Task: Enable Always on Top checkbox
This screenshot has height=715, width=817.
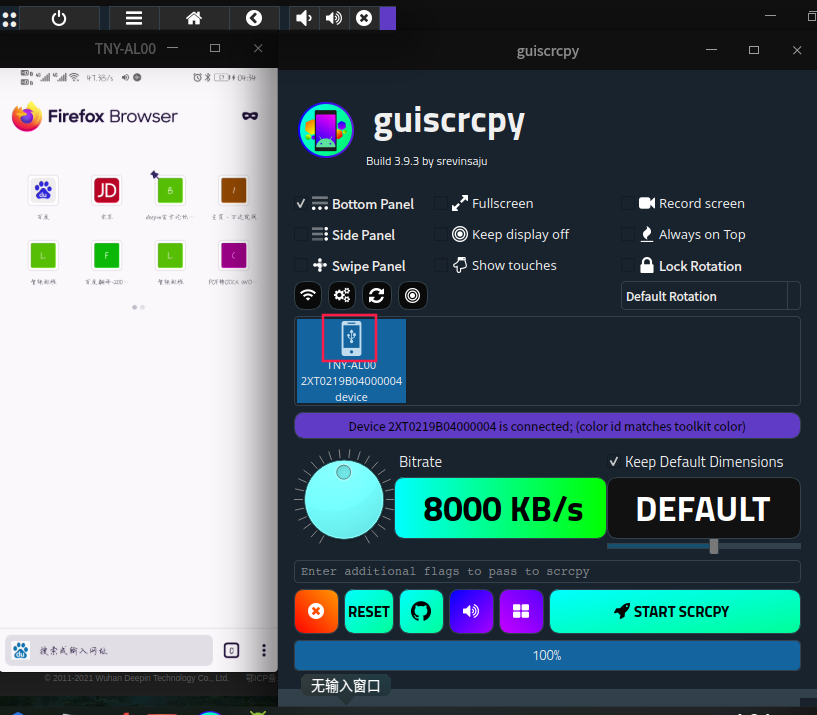Action: click(628, 235)
